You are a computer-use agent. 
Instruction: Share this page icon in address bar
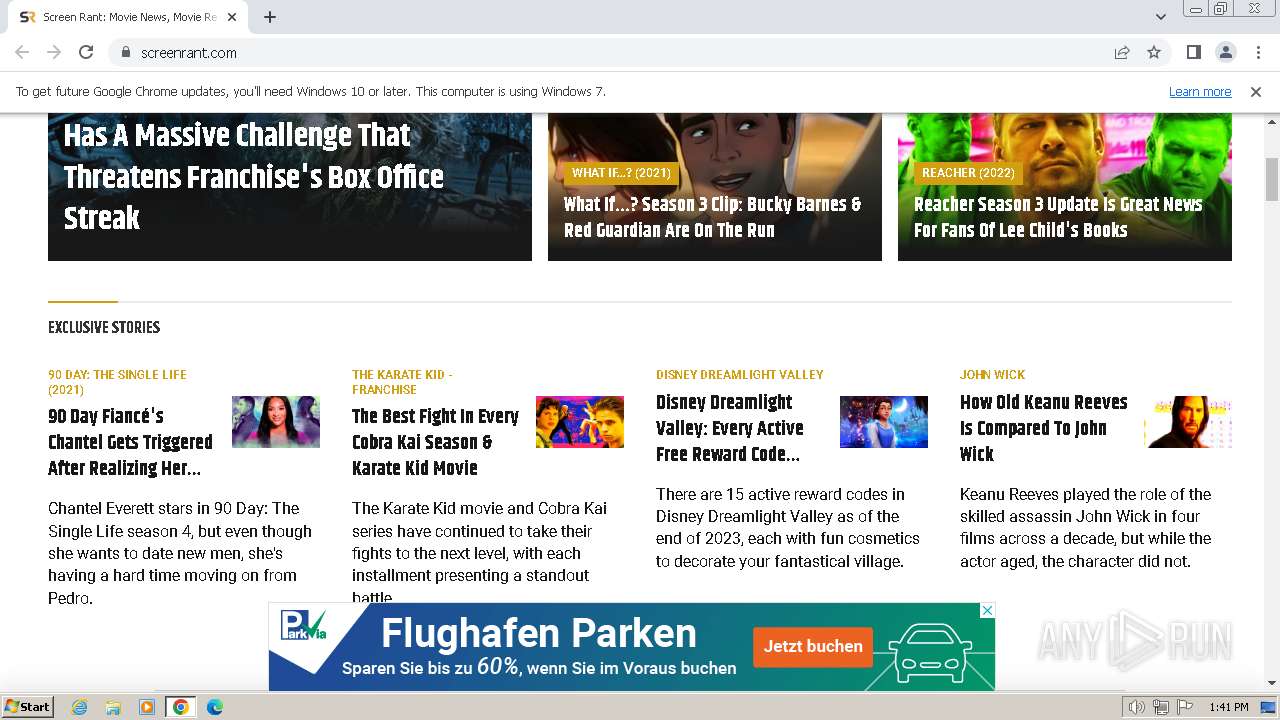(x=1122, y=52)
